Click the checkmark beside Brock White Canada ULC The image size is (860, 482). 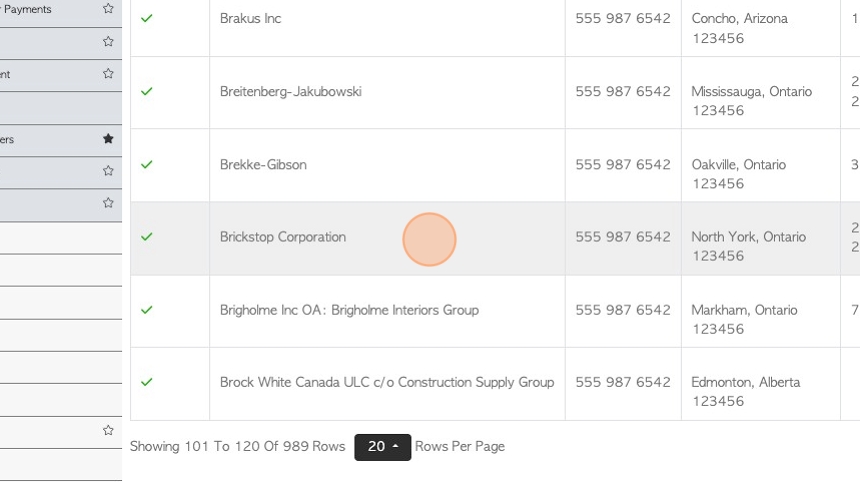click(x=146, y=382)
